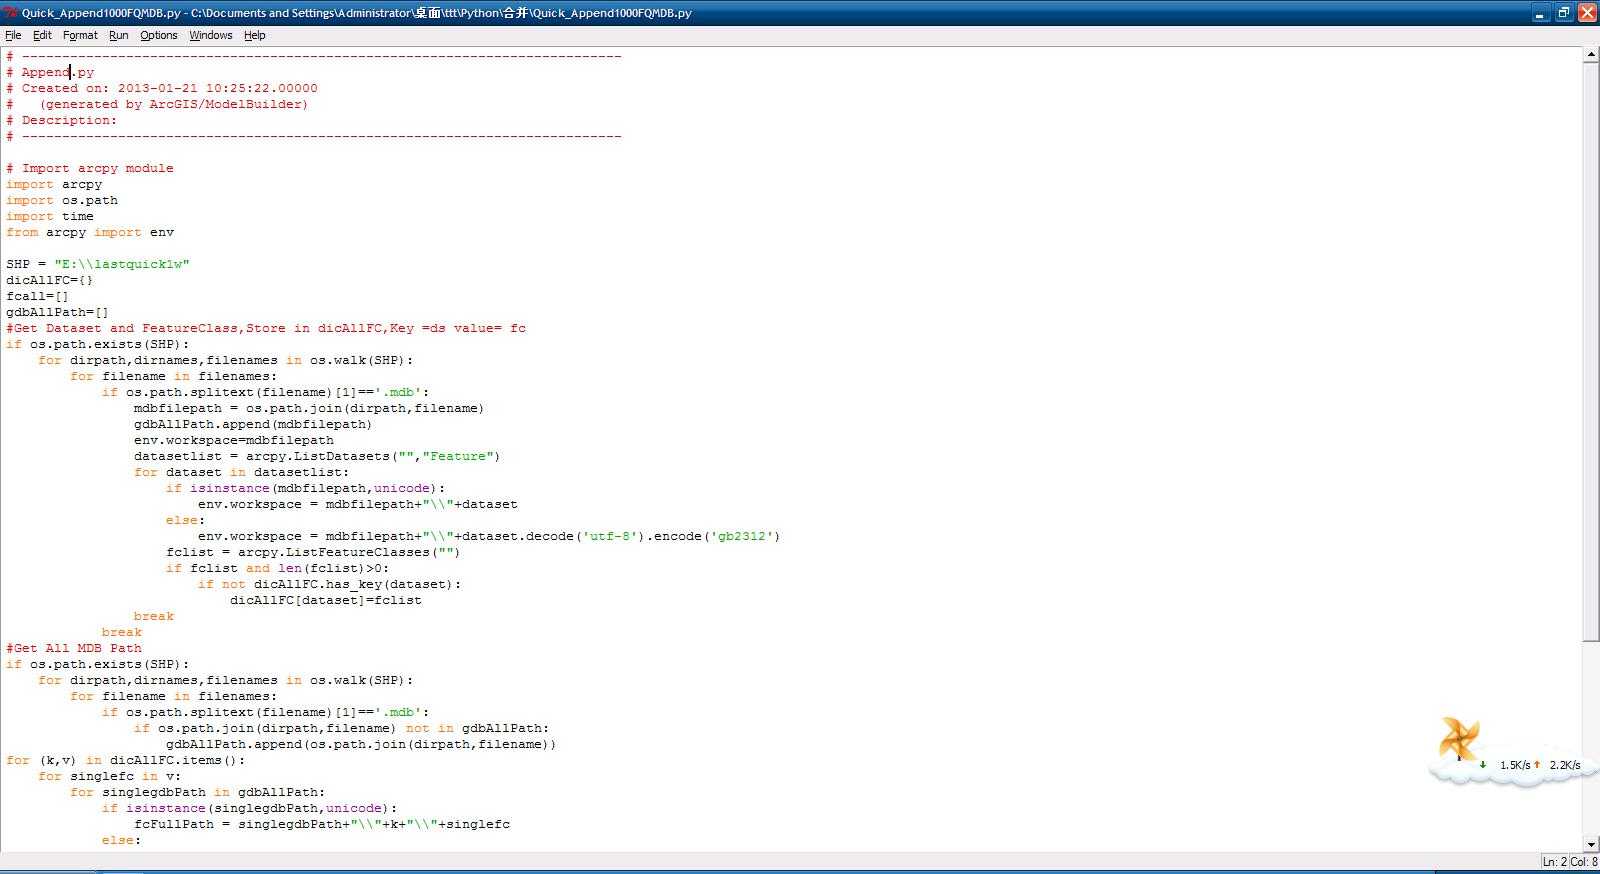Click the scrollbar up arrow
The width and height of the screenshot is (1600, 874).
[1591, 56]
